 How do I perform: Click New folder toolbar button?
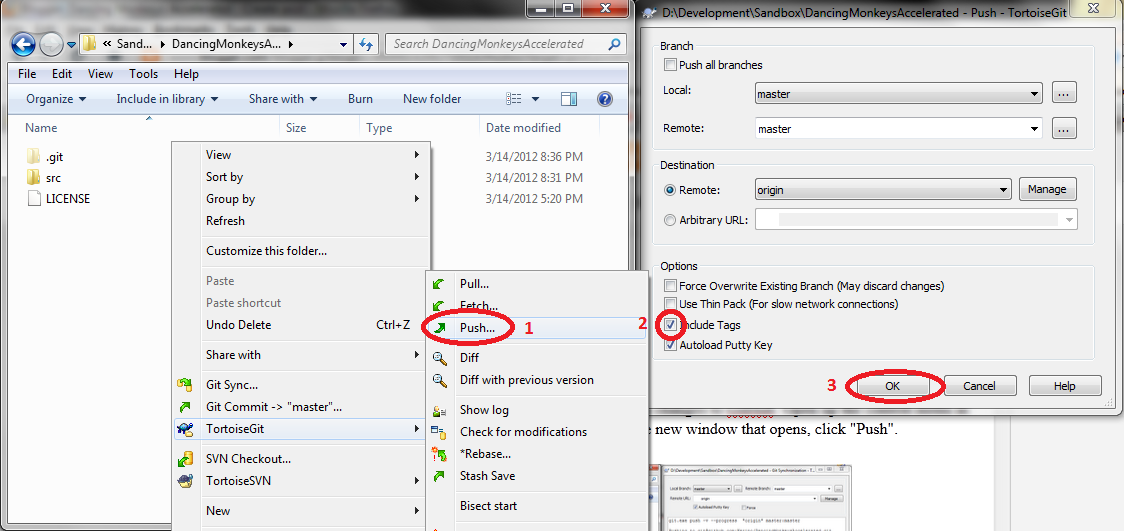coord(432,99)
